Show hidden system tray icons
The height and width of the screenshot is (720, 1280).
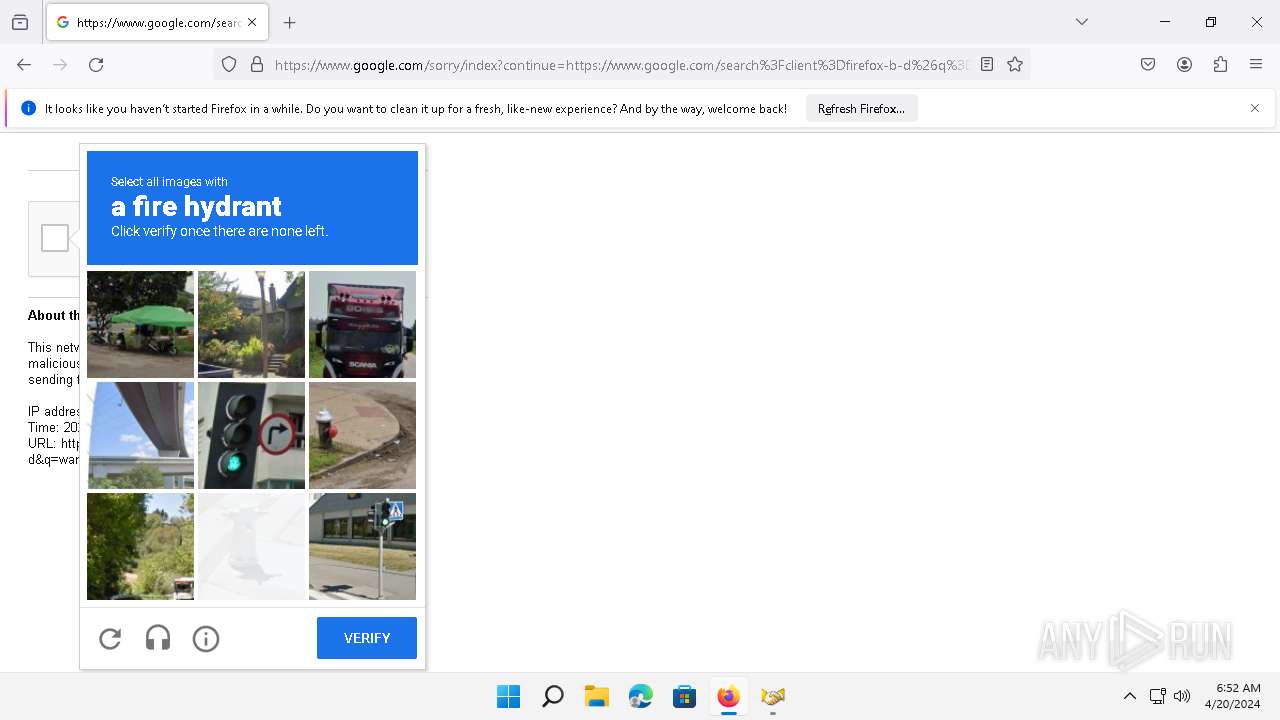pyautogui.click(x=1130, y=696)
